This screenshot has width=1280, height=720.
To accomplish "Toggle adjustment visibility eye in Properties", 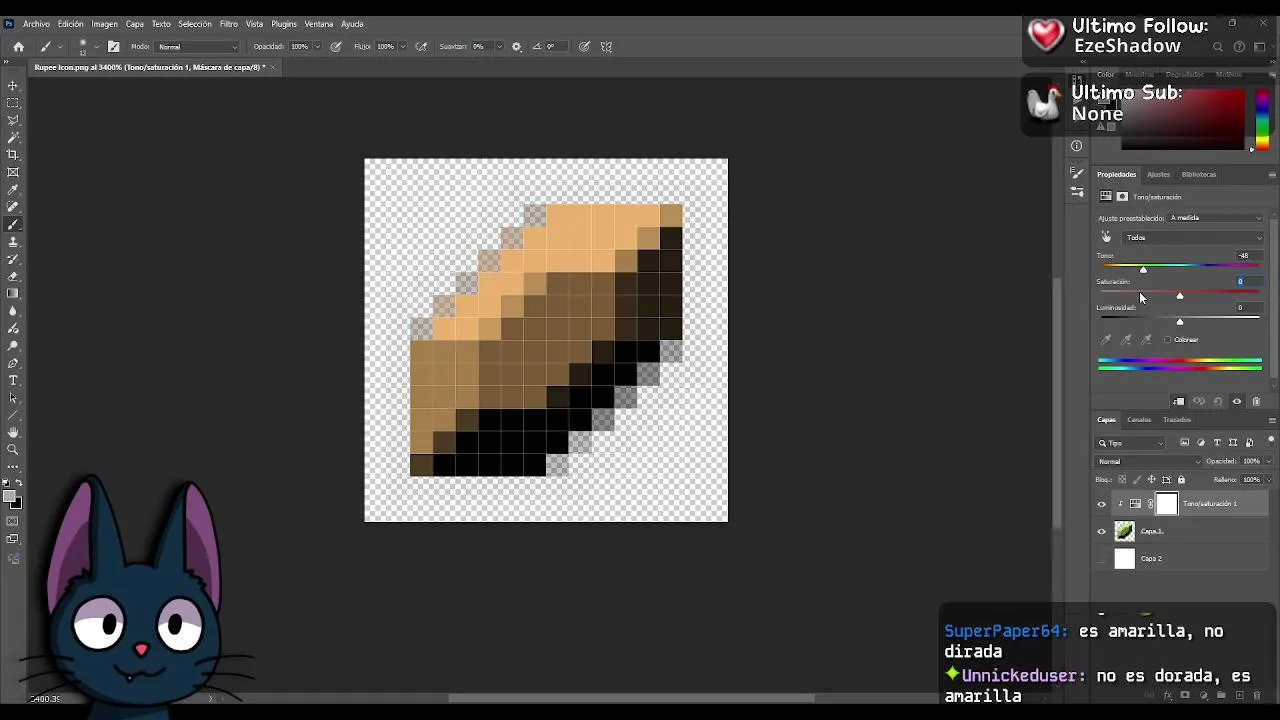I will (x=1237, y=401).
